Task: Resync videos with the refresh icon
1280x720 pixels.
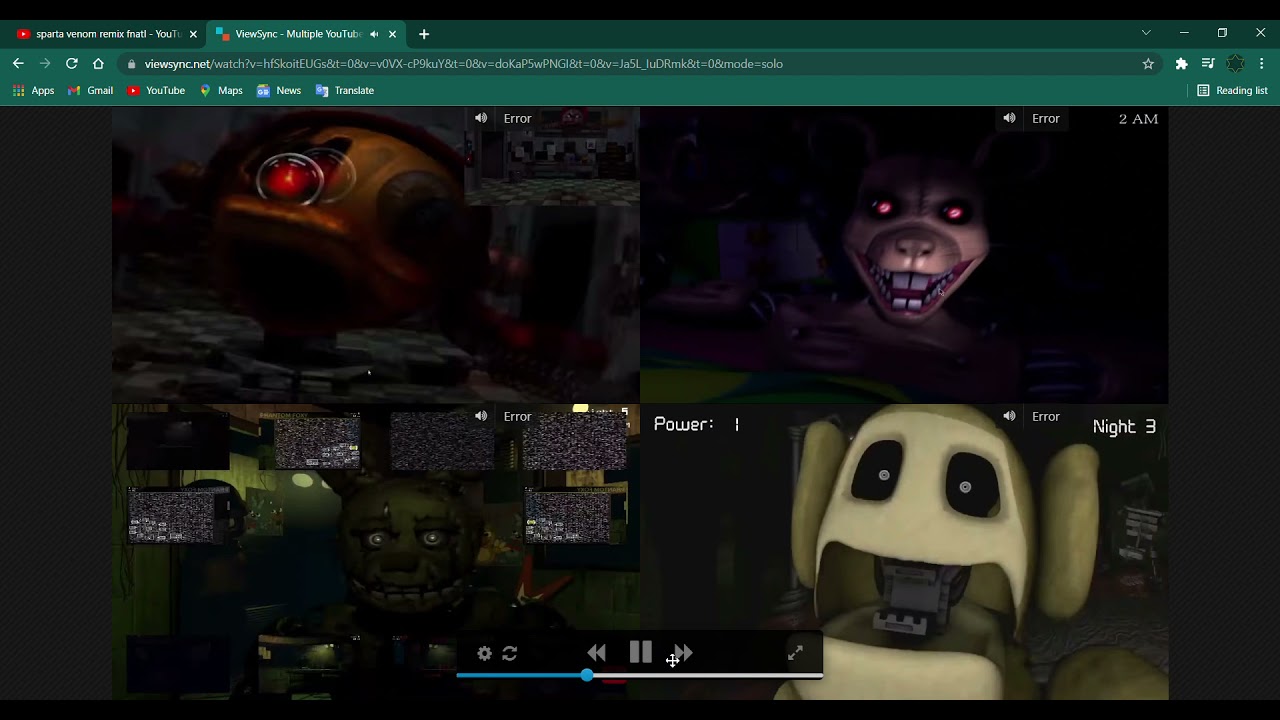Action: (x=510, y=653)
